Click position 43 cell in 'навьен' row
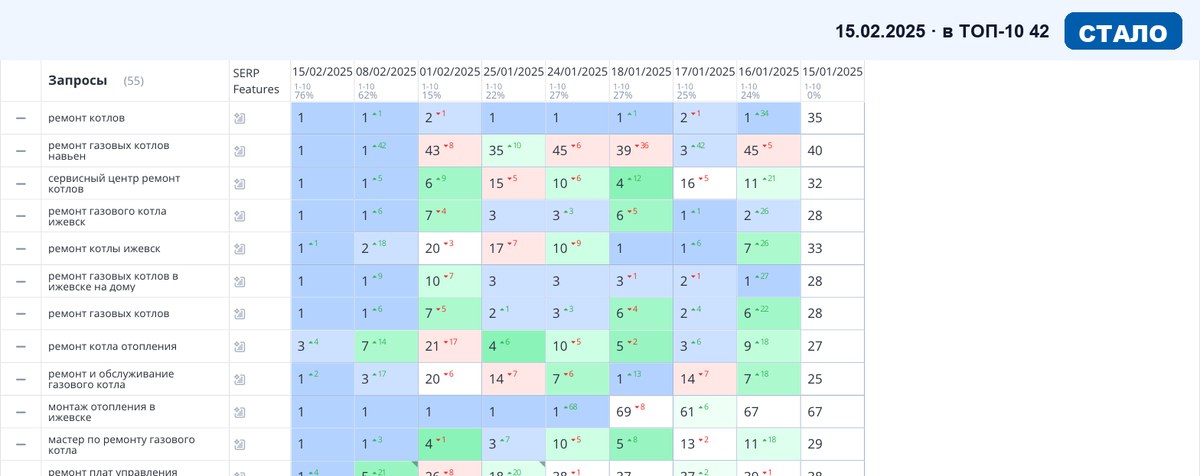This screenshot has height=476, width=1200. pos(450,151)
